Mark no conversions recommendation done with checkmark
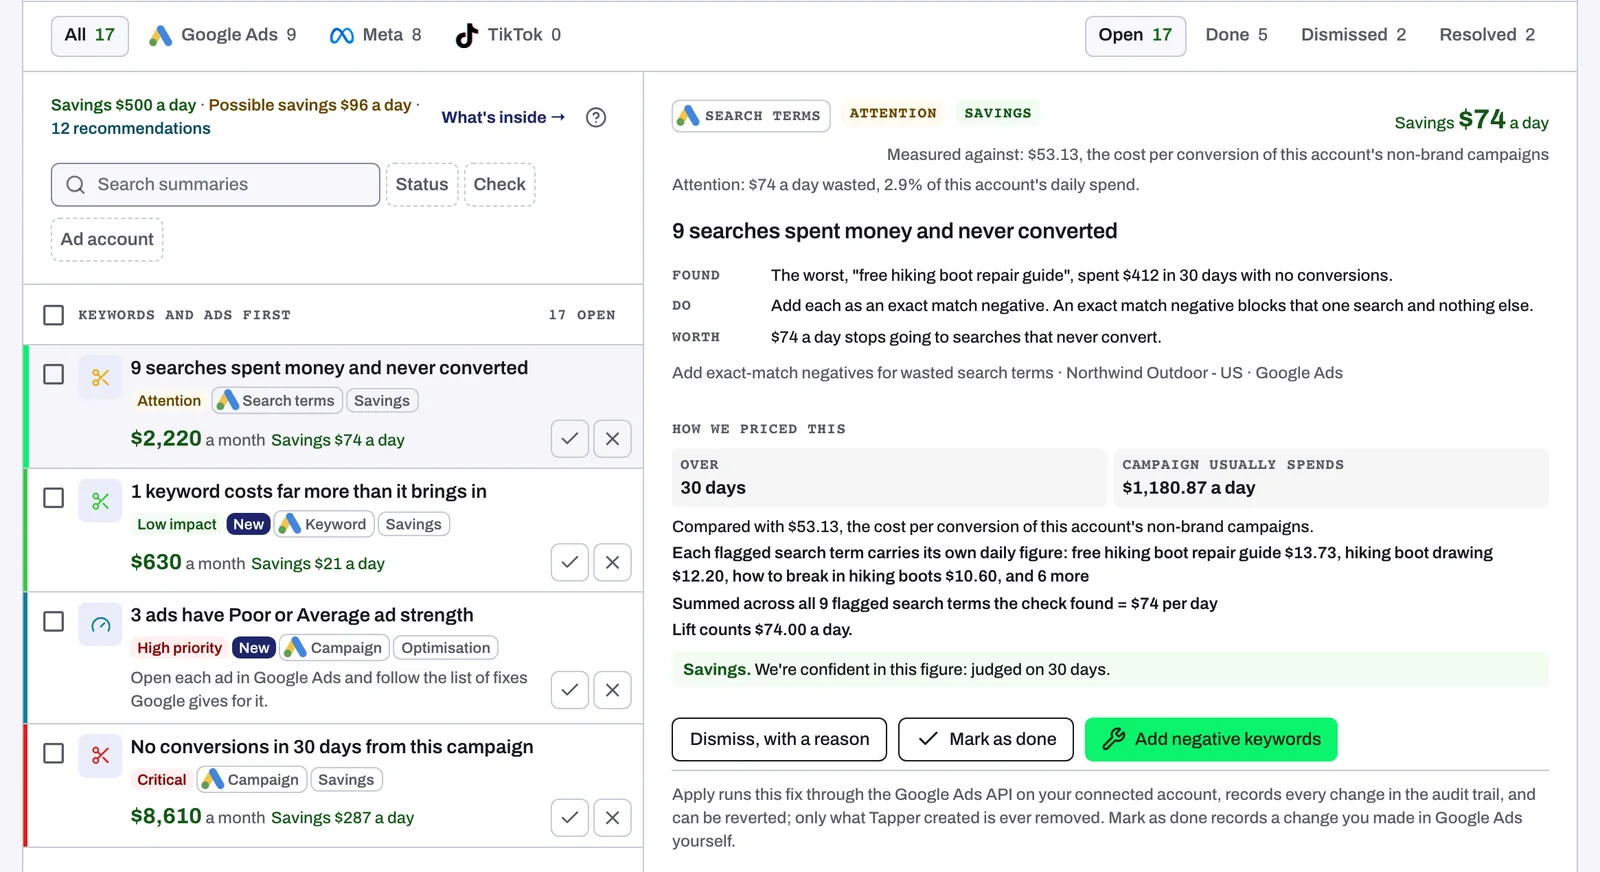 [x=570, y=818]
